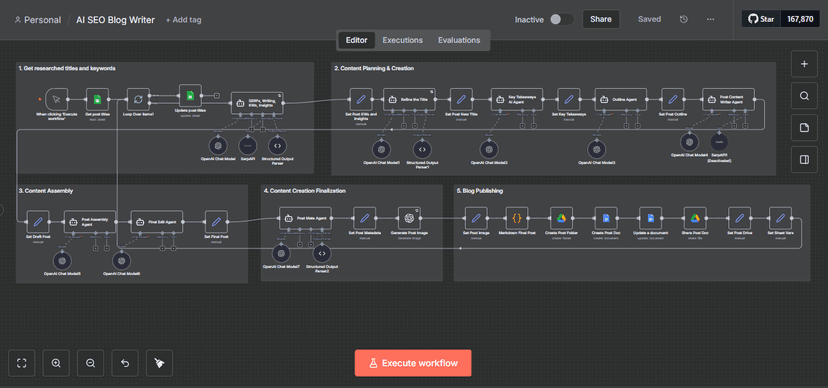Open workflow history clock icon

[684, 20]
